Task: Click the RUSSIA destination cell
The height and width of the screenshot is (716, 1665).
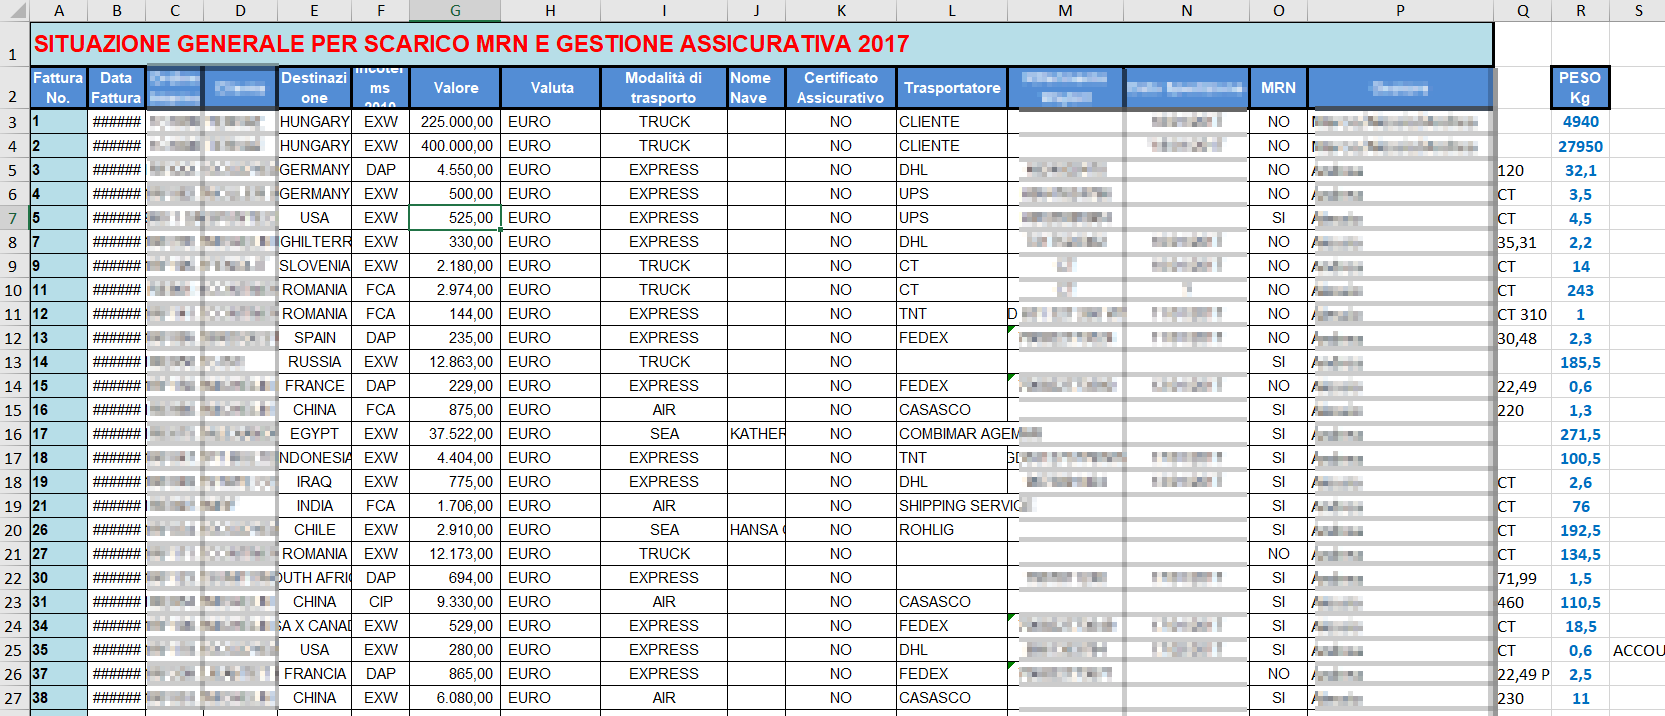Action: coord(314,362)
